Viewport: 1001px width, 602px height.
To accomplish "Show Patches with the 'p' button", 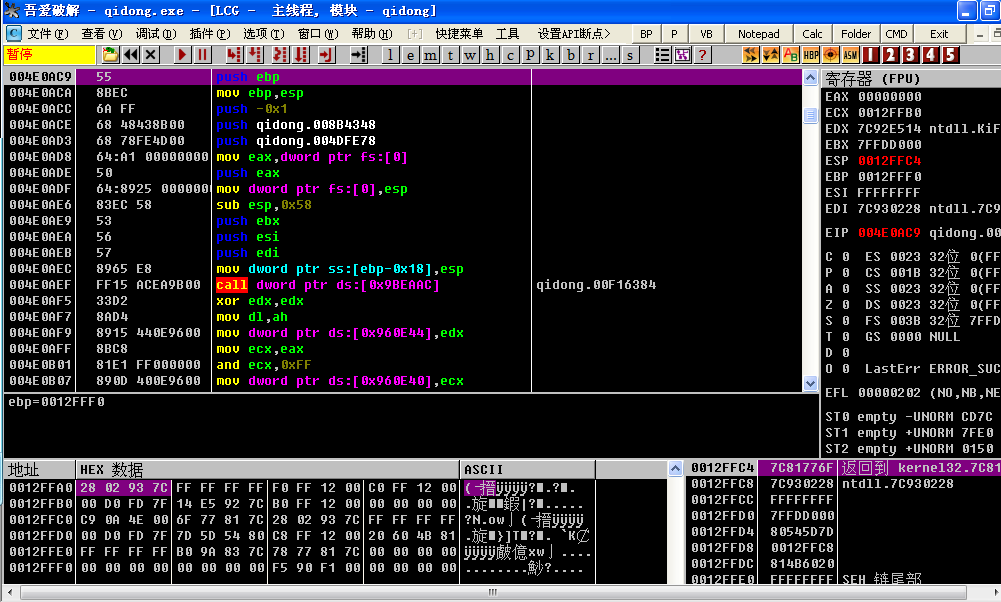I will [x=530, y=55].
